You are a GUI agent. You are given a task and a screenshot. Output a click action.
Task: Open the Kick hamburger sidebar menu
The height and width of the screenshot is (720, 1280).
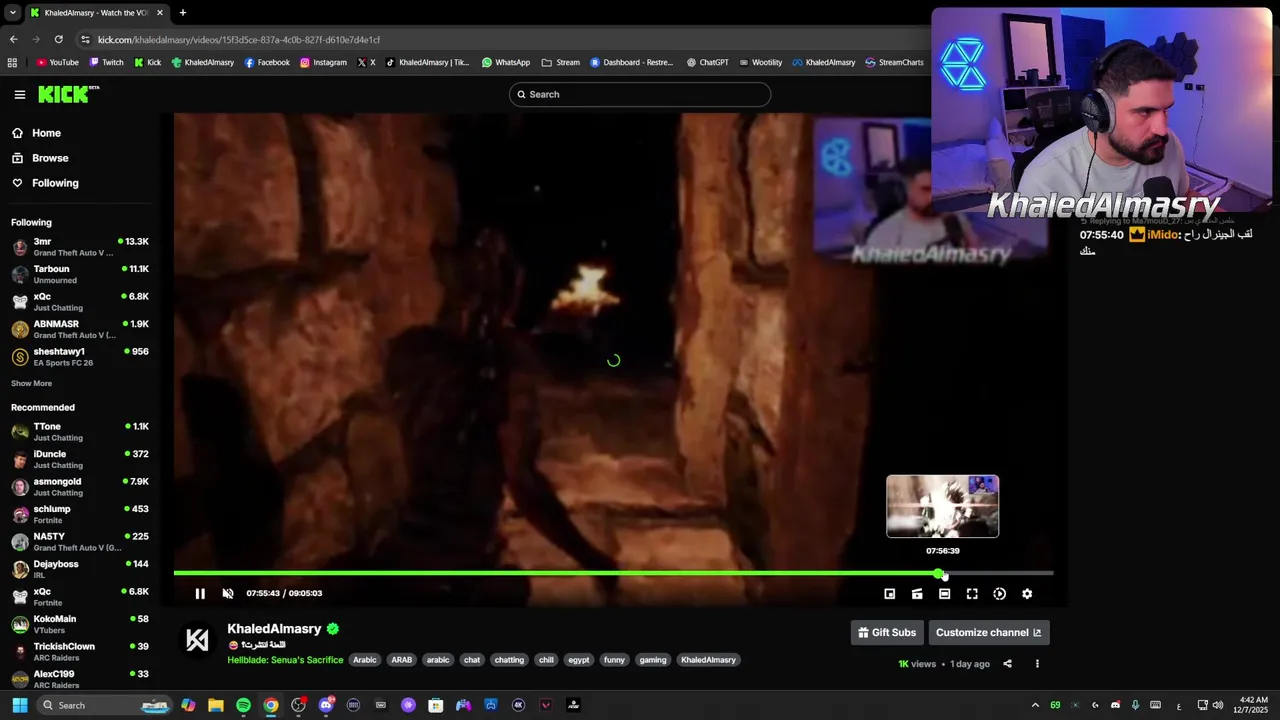tap(19, 94)
